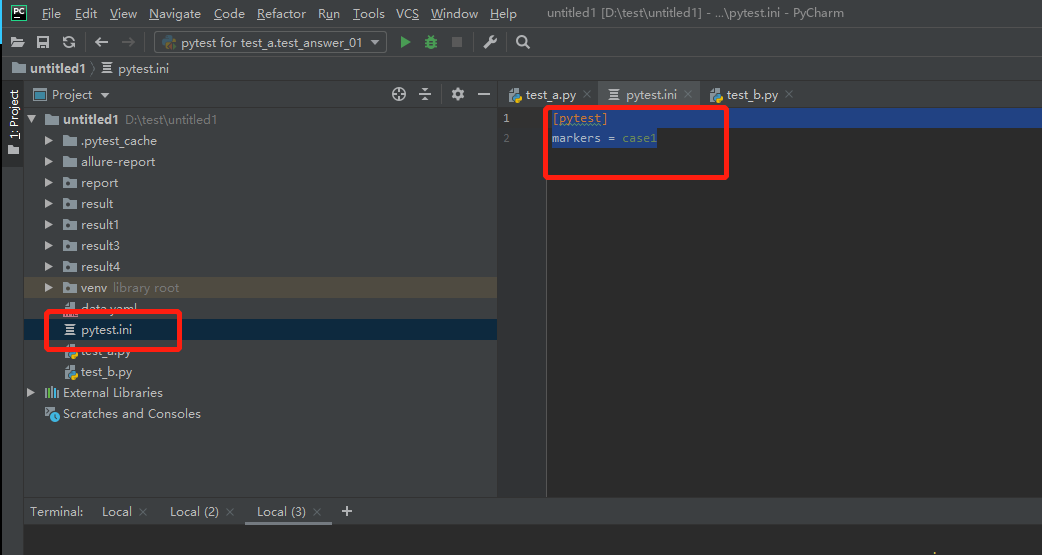The width and height of the screenshot is (1042, 555).
Task: Hide the Project panel with minus icon
Action: point(484,94)
